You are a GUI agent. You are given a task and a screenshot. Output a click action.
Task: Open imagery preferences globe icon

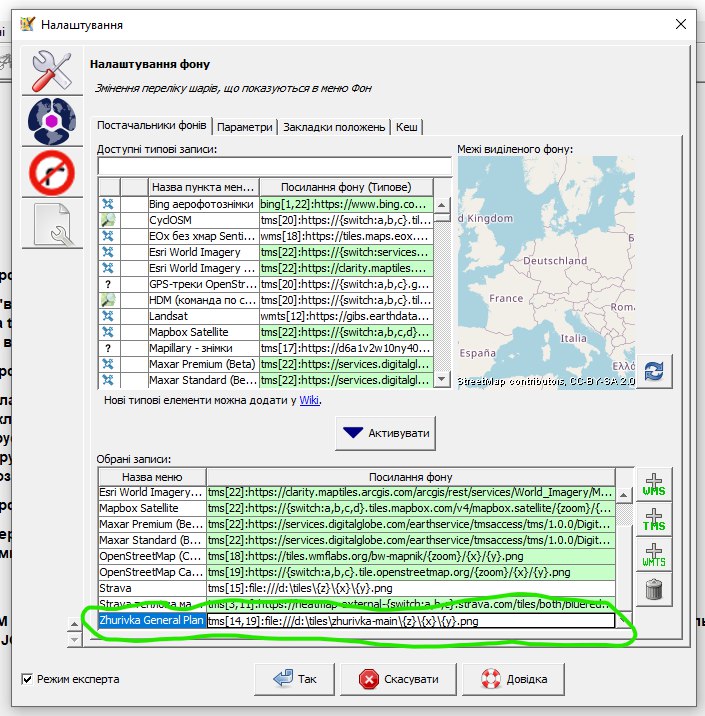click(x=52, y=121)
